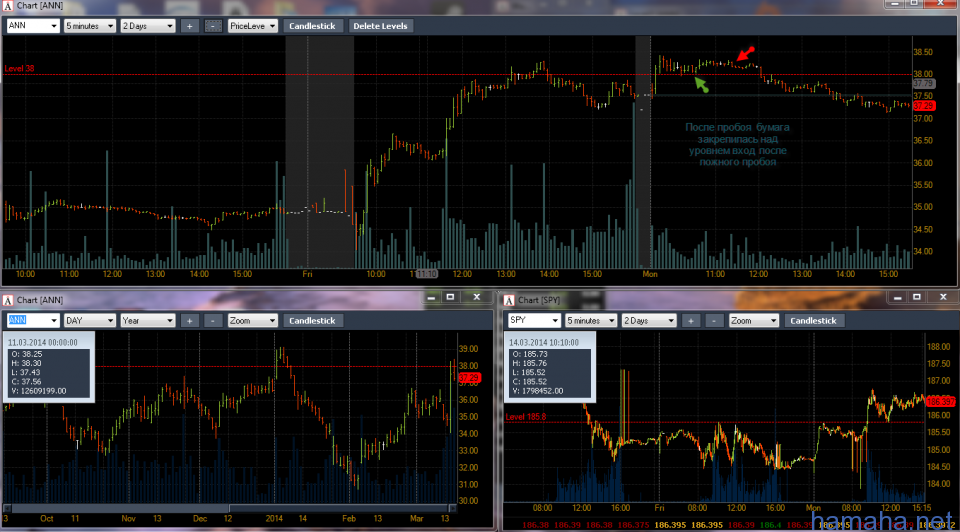960x532 pixels.
Task: Select the red Level 185.8 line label
Action: point(525,417)
